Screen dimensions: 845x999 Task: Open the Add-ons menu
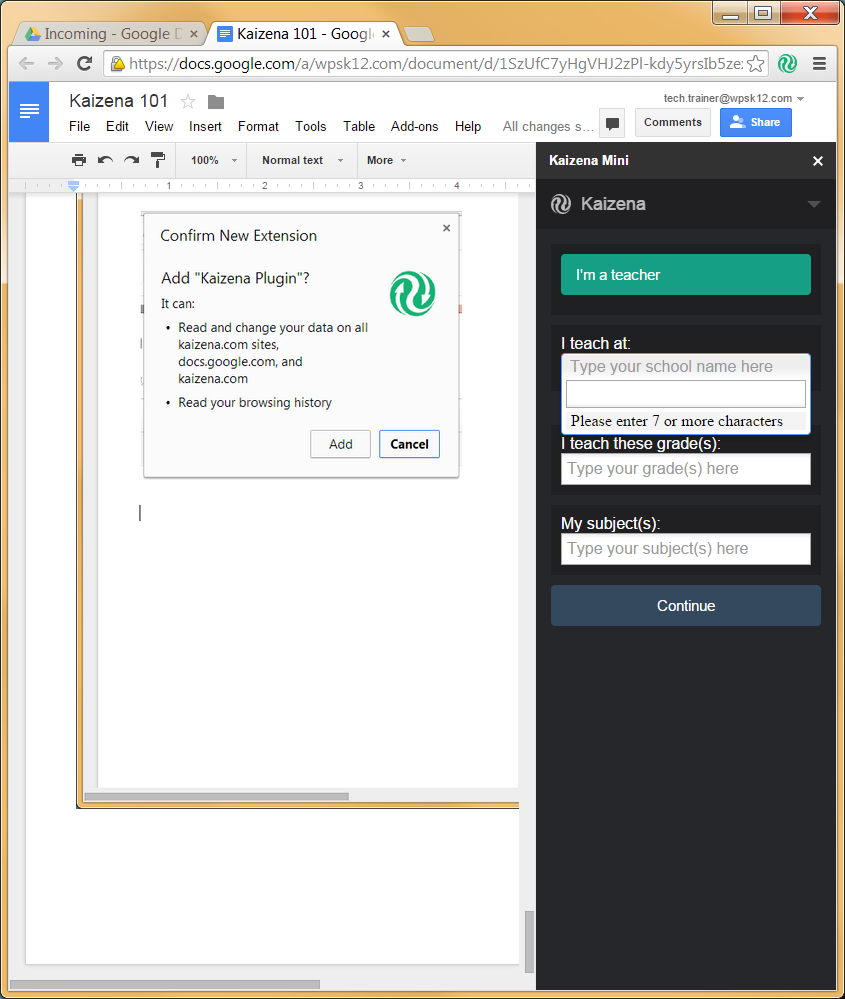pyautogui.click(x=414, y=127)
